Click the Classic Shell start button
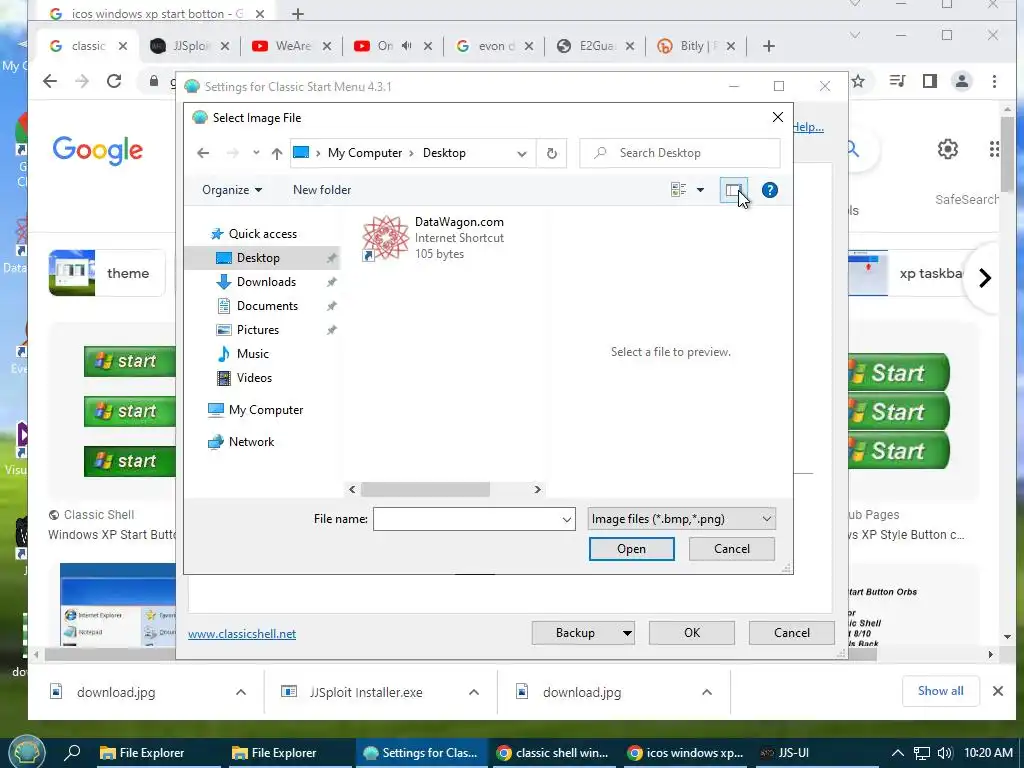 tap(25, 752)
